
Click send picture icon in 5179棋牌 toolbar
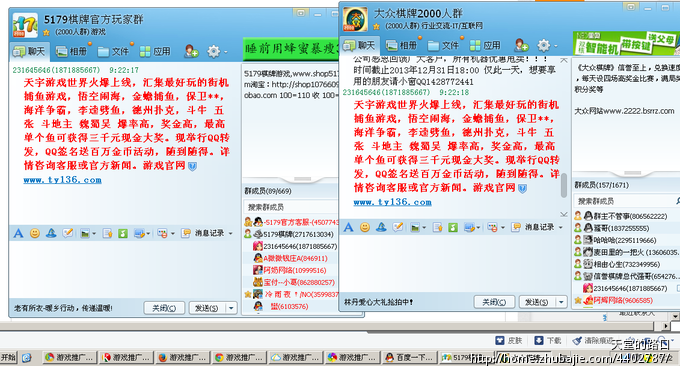[85, 234]
